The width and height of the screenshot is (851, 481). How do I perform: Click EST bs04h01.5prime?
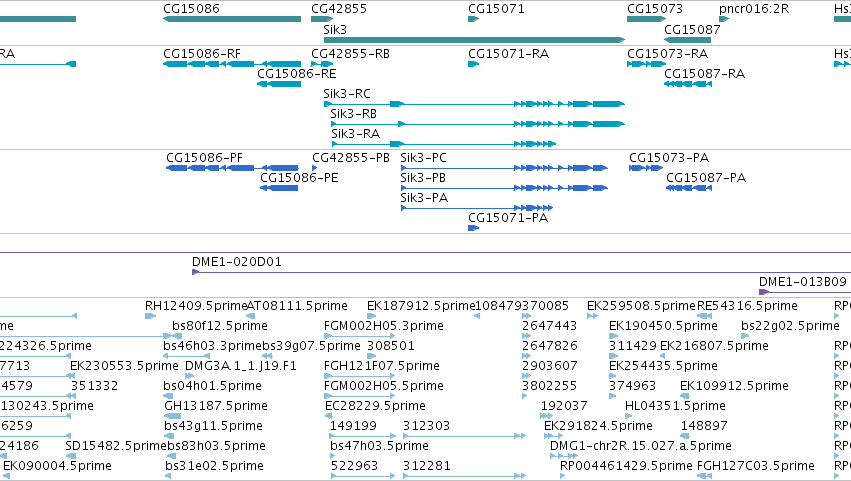pos(212,387)
